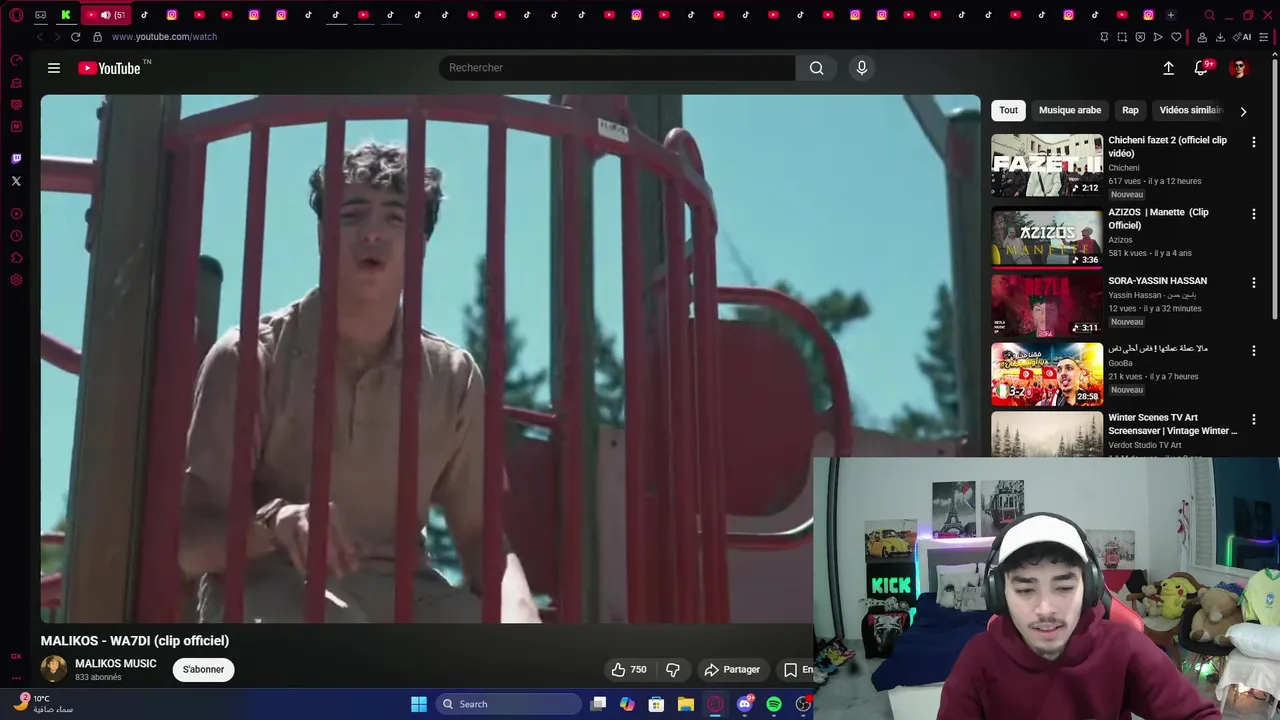This screenshot has height=720, width=1280.
Task: Open the GooBa video thumbnail
Action: pyautogui.click(x=1047, y=374)
